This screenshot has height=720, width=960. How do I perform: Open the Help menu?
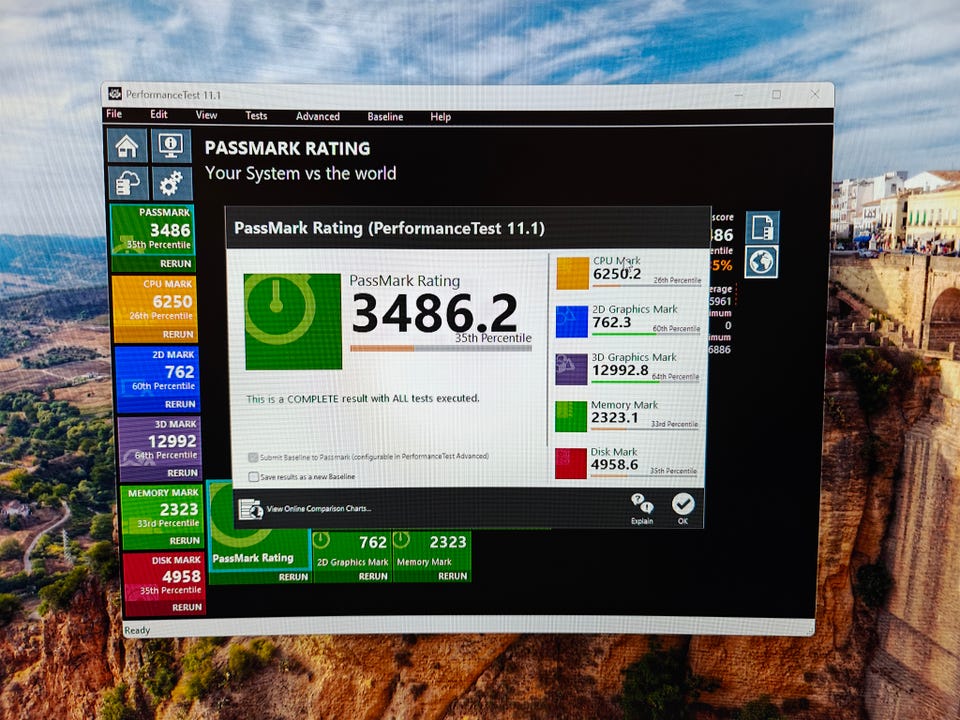440,117
